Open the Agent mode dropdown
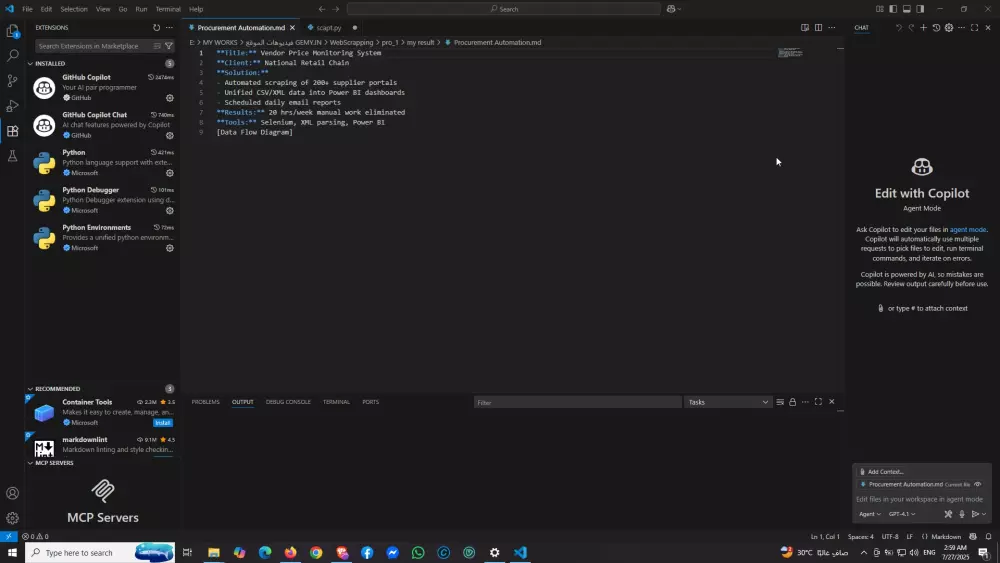This screenshot has width=1000, height=563. coord(869,514)
